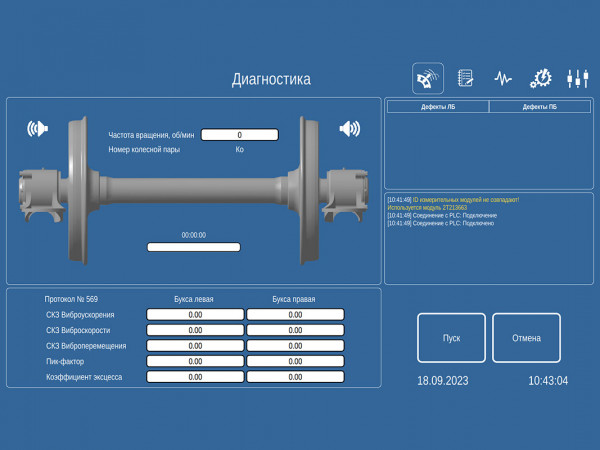Click the Отмена button

click(x=527, y=338)
